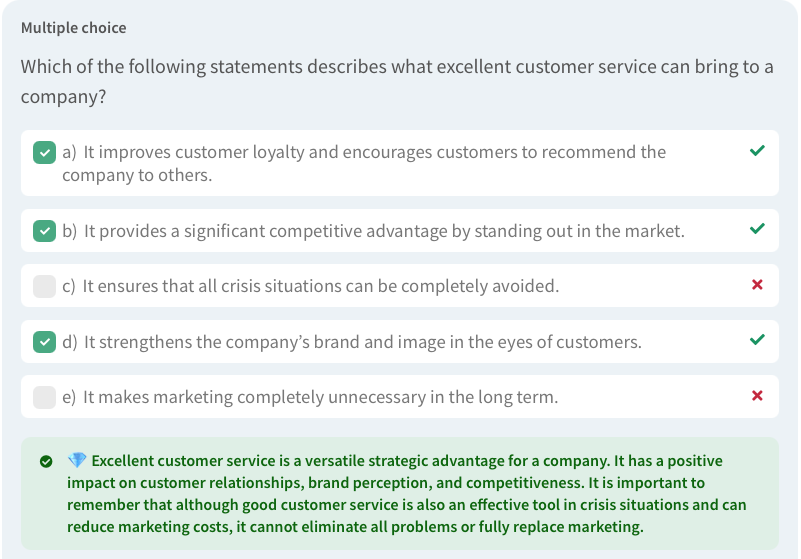801x559 pixels.
Task: Click answer text about marketing completely unnecessary
Action: tap(320, 397)
